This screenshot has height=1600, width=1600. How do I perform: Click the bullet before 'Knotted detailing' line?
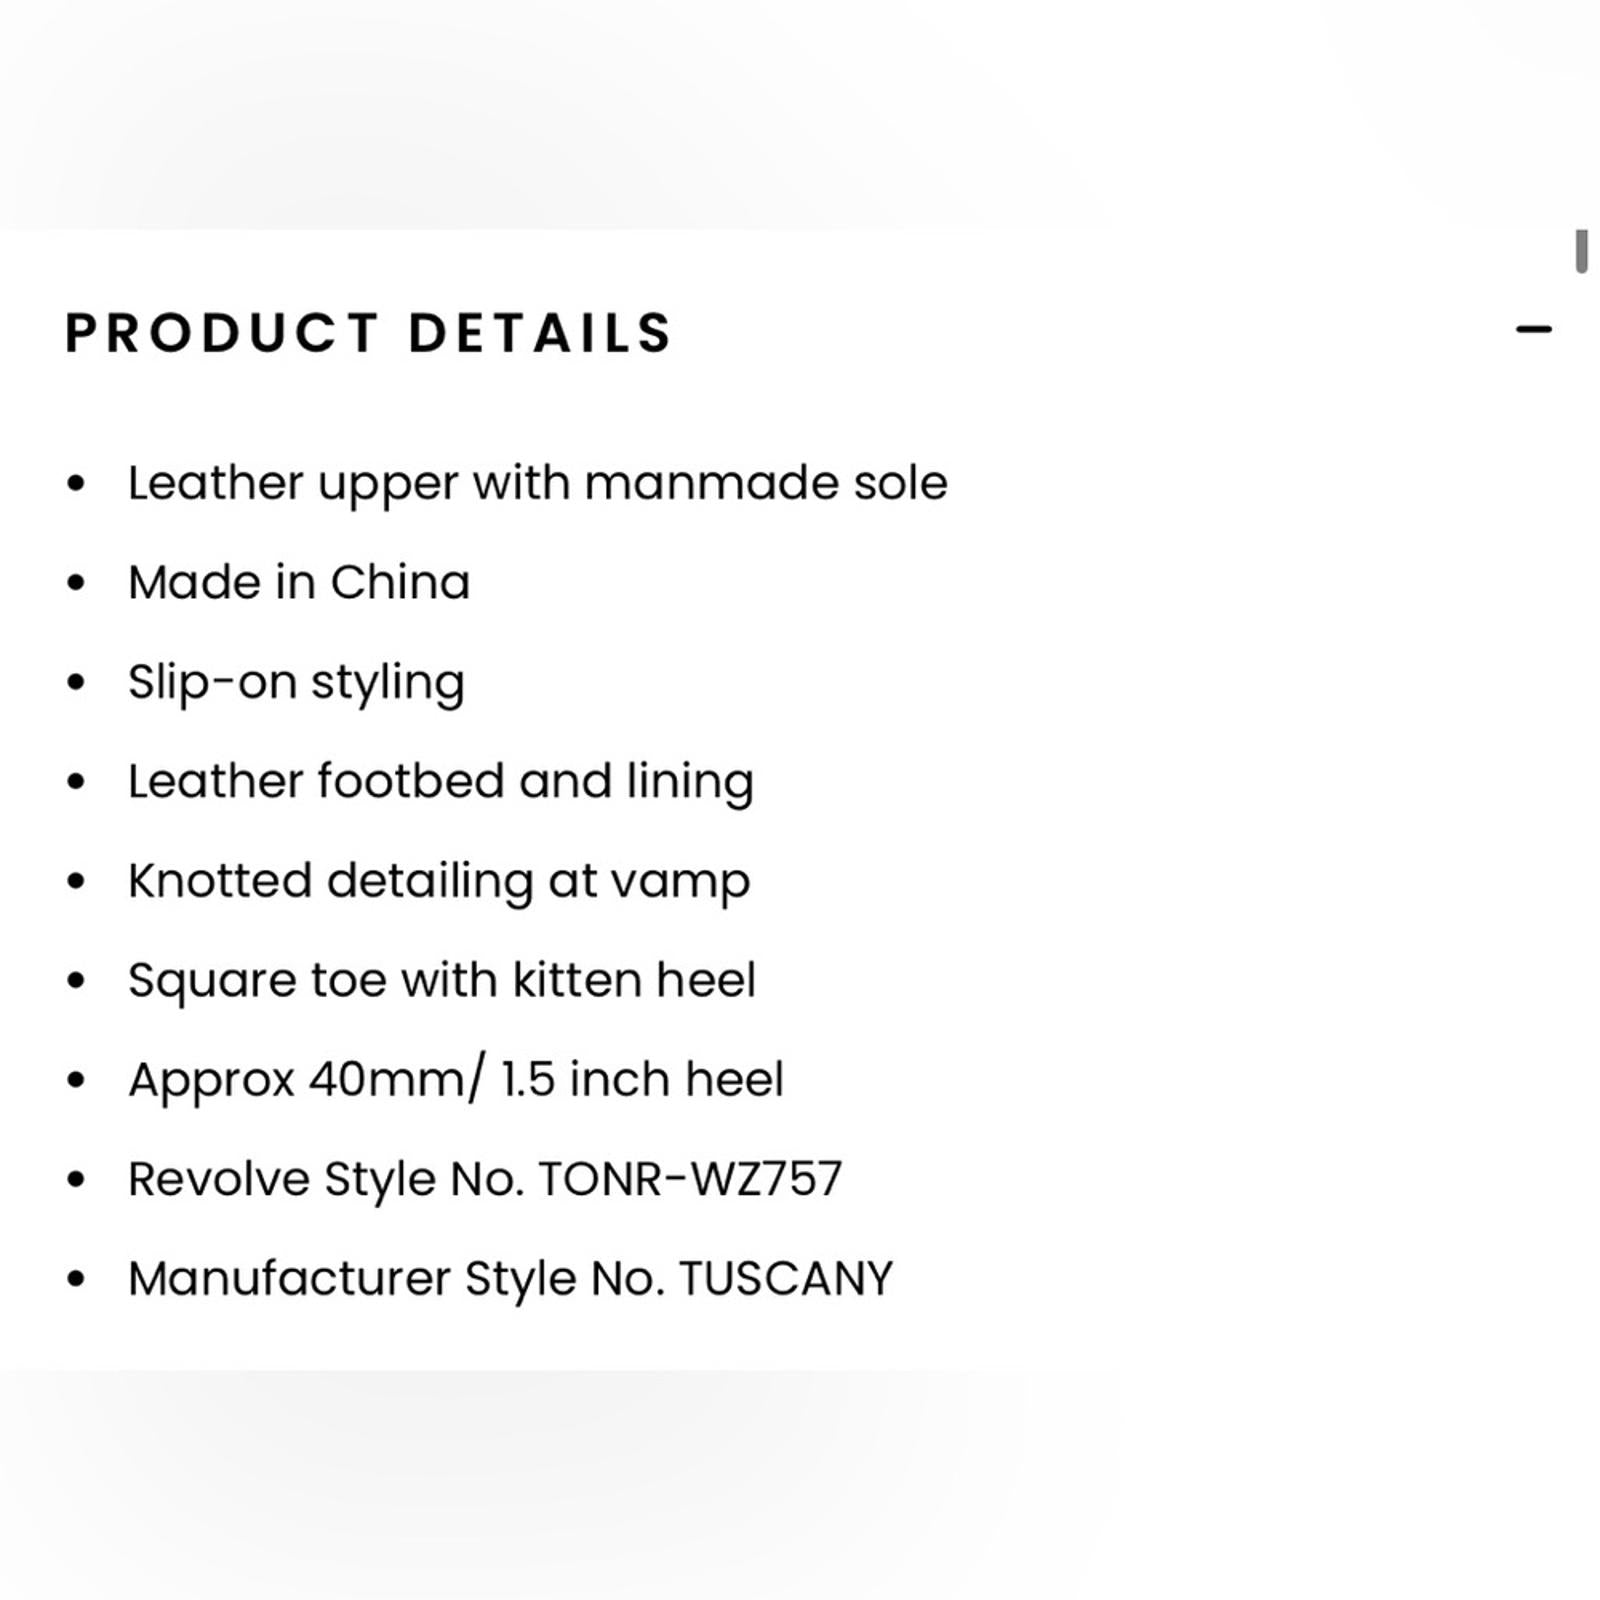(x=76, y=881)
